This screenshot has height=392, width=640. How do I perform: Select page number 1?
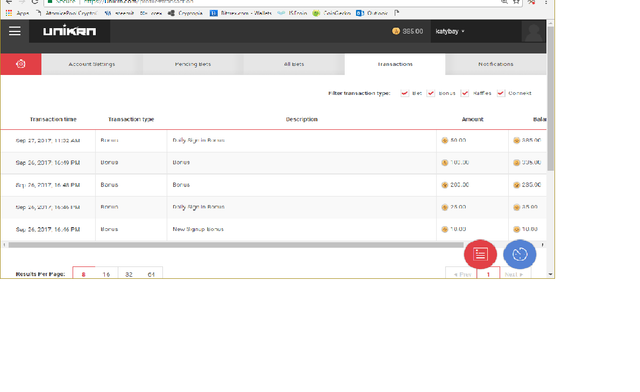(488, 274)
